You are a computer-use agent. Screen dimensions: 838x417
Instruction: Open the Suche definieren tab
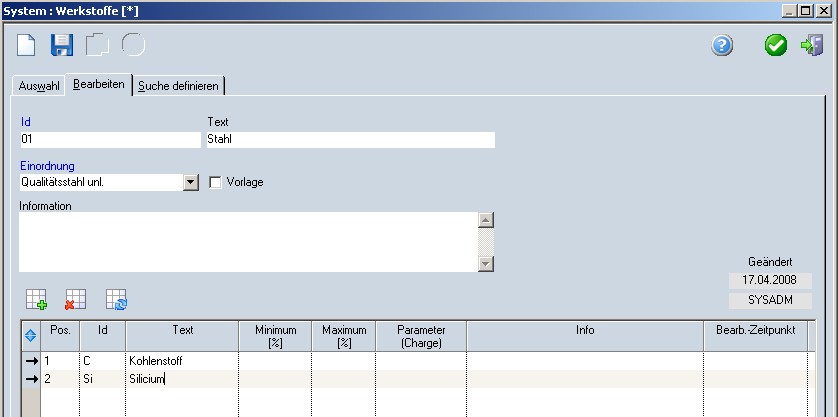(178, 86)
